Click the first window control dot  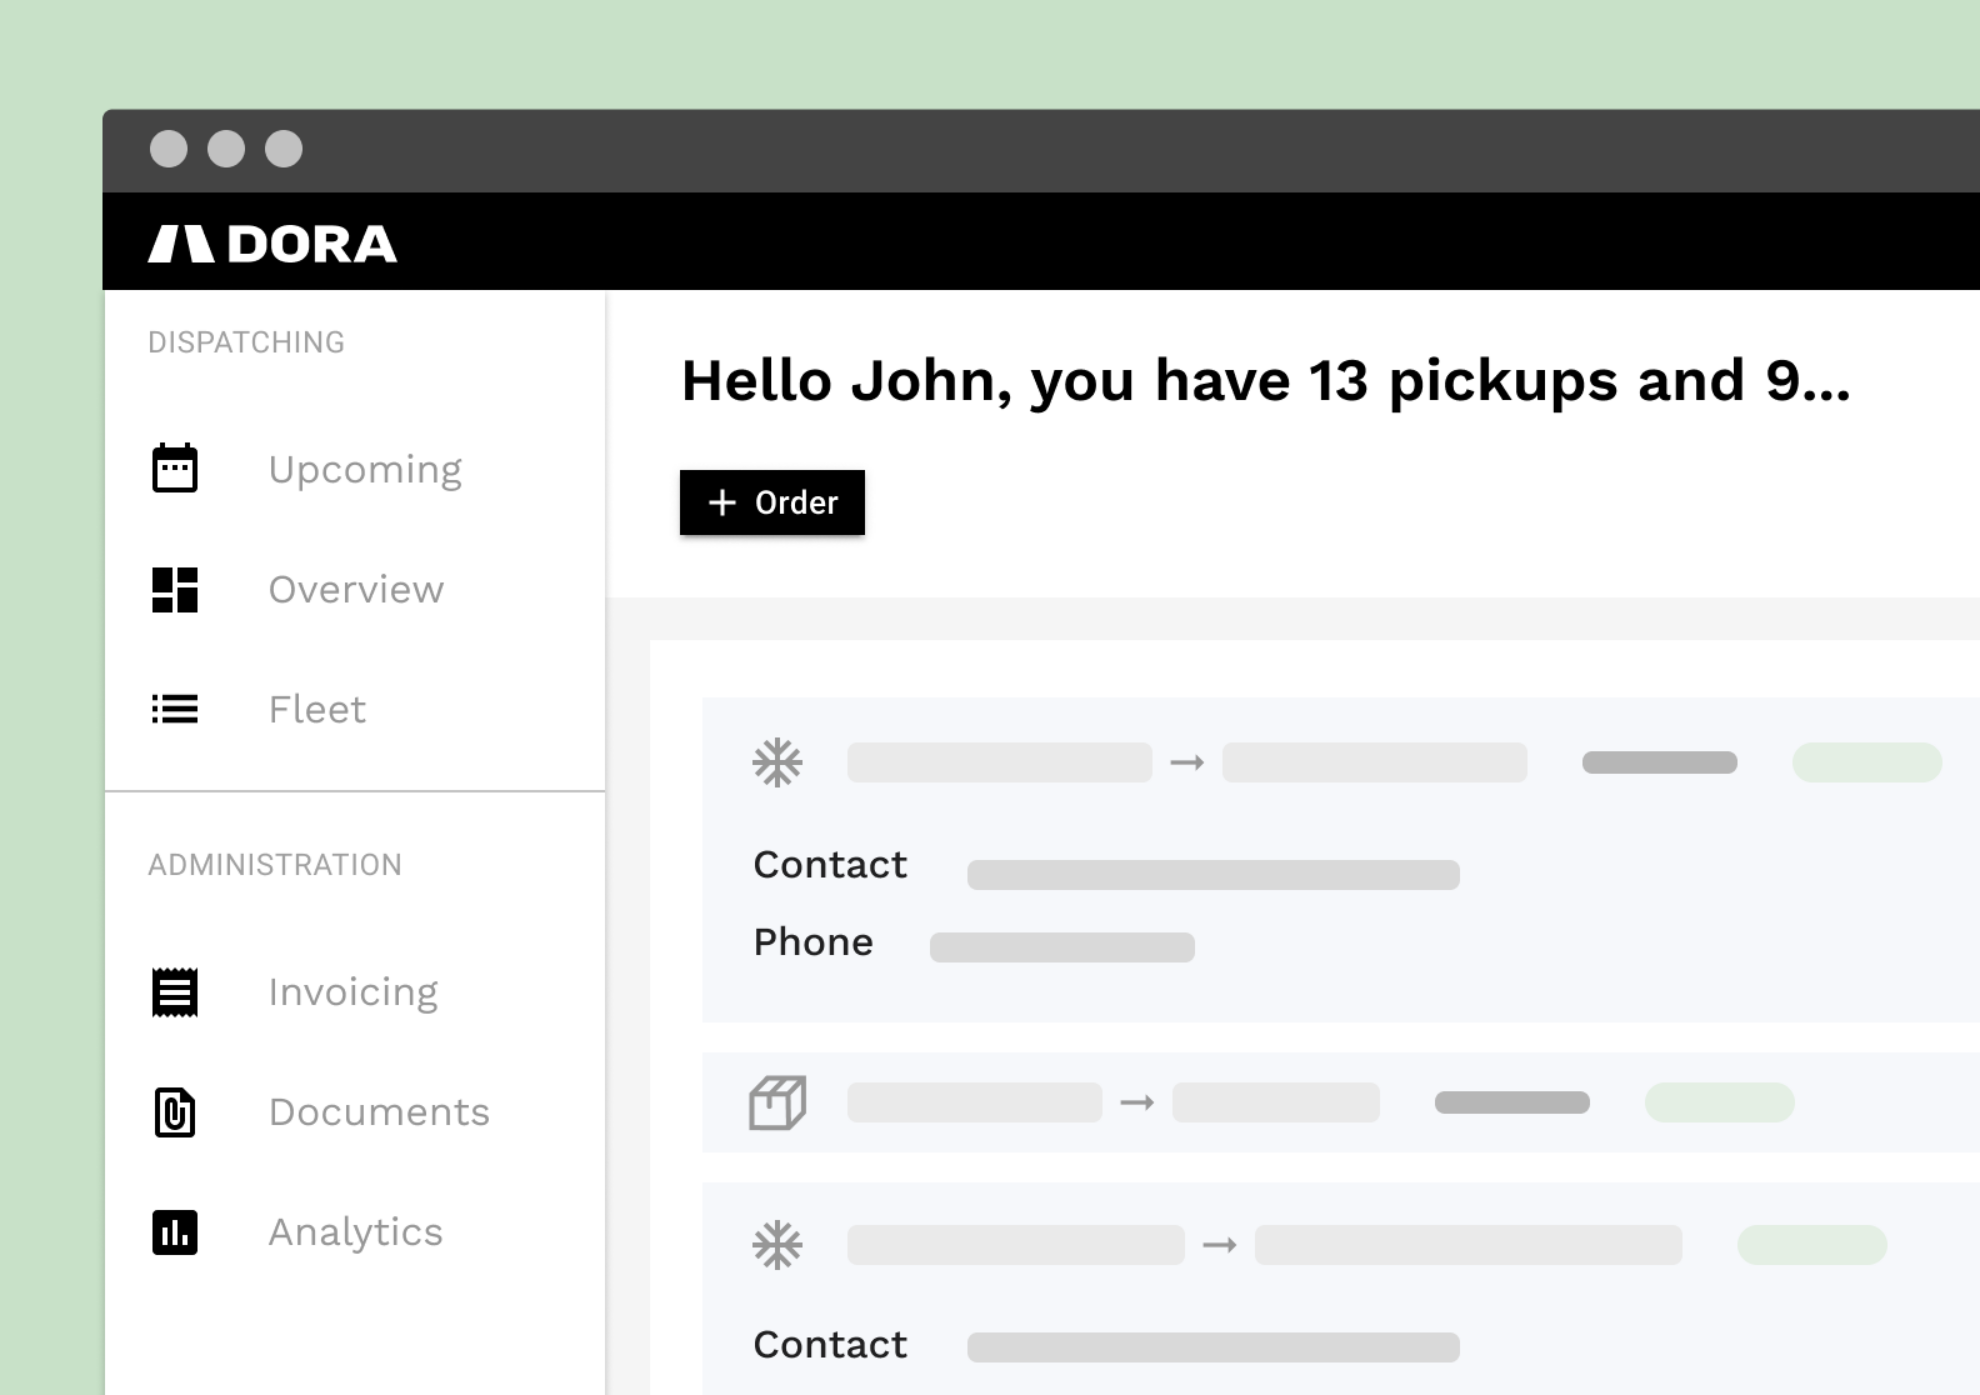click(x=168, y=149)
